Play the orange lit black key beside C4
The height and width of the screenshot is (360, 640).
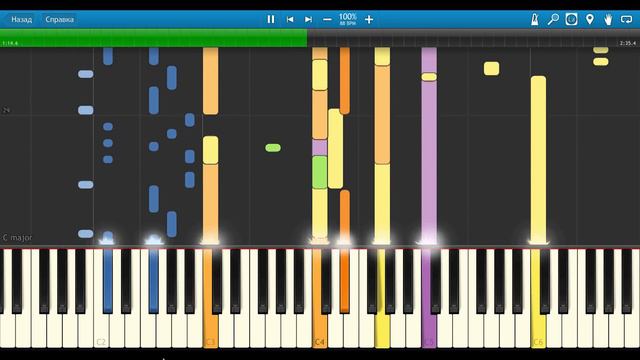[344, 281]
